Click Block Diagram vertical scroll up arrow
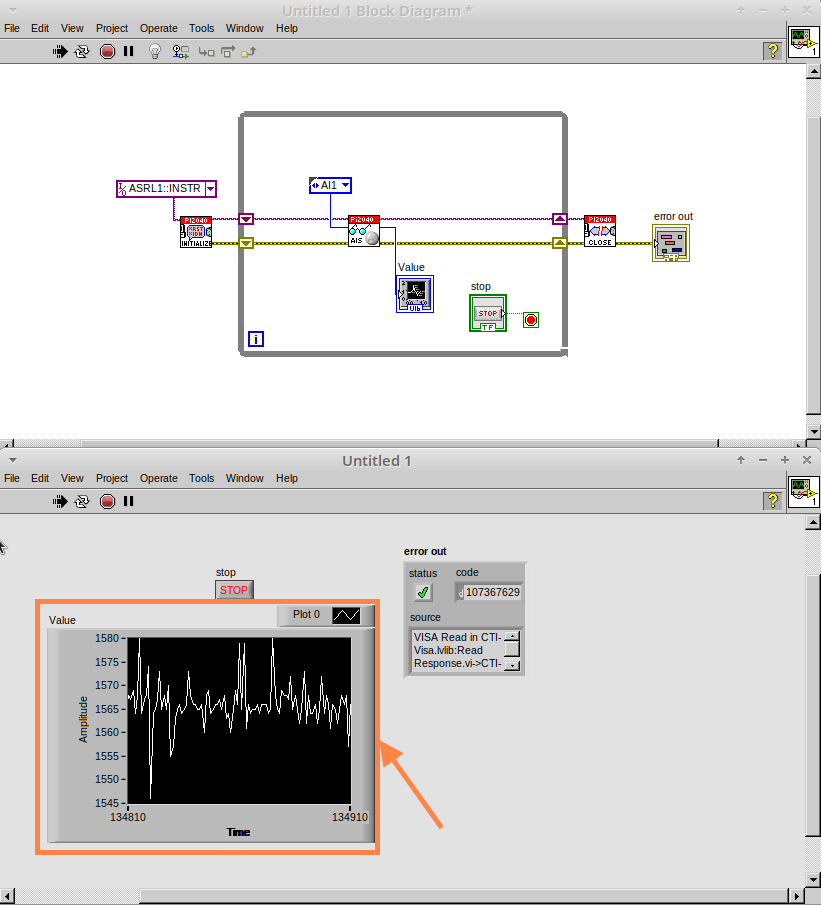The image size is (821, 905). tap(813, 72)
